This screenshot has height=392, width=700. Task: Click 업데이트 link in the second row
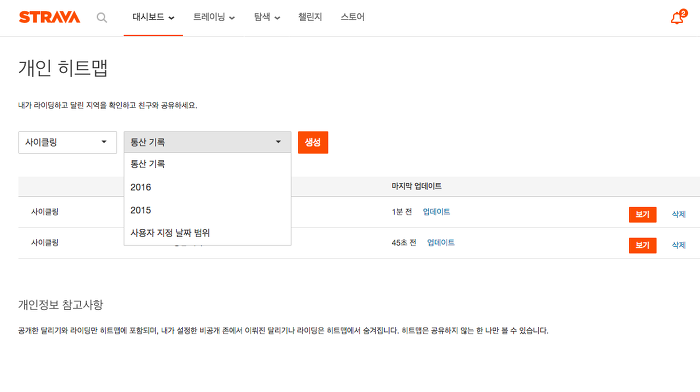click(x=441, y=242)
